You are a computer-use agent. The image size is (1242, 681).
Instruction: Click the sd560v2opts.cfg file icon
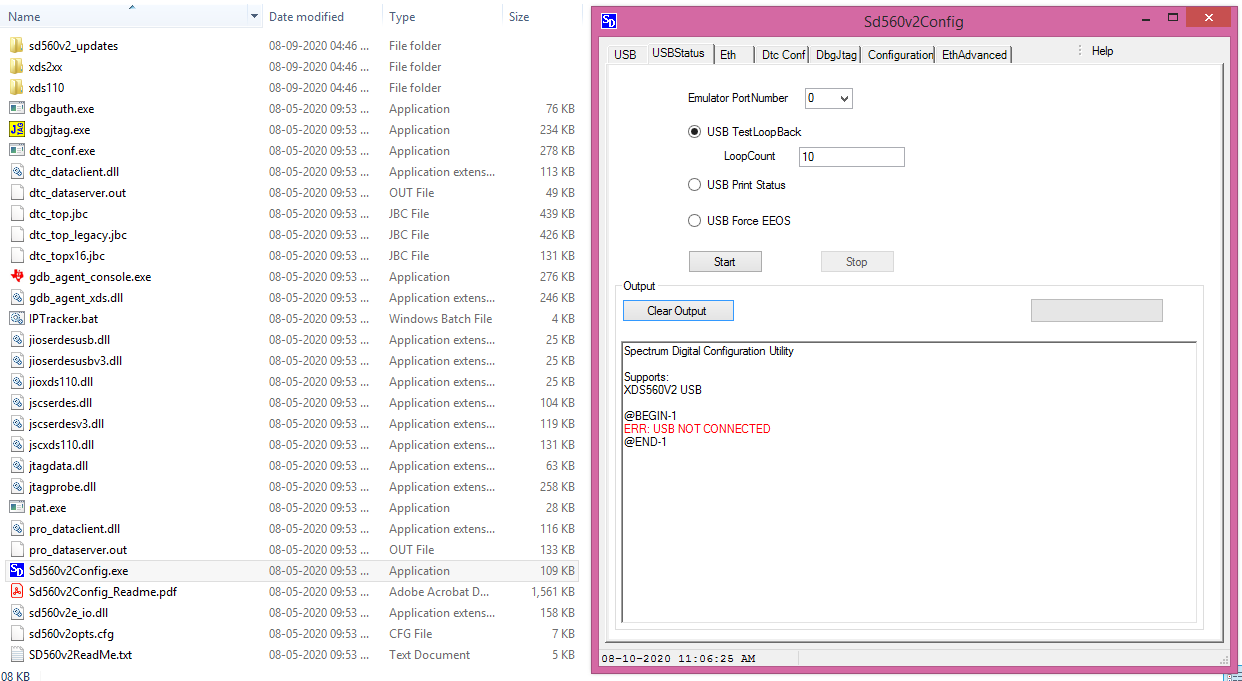[x=16, y=634]
